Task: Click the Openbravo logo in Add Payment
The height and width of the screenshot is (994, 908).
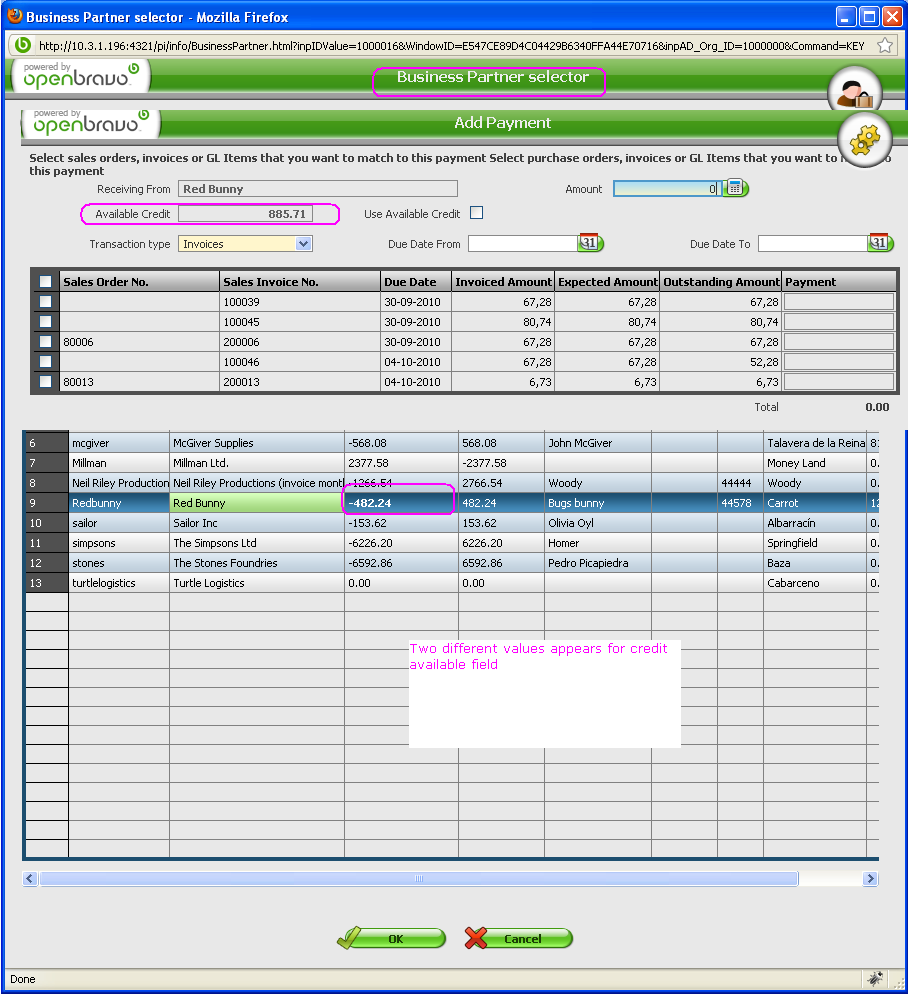Action: point(88,123)
